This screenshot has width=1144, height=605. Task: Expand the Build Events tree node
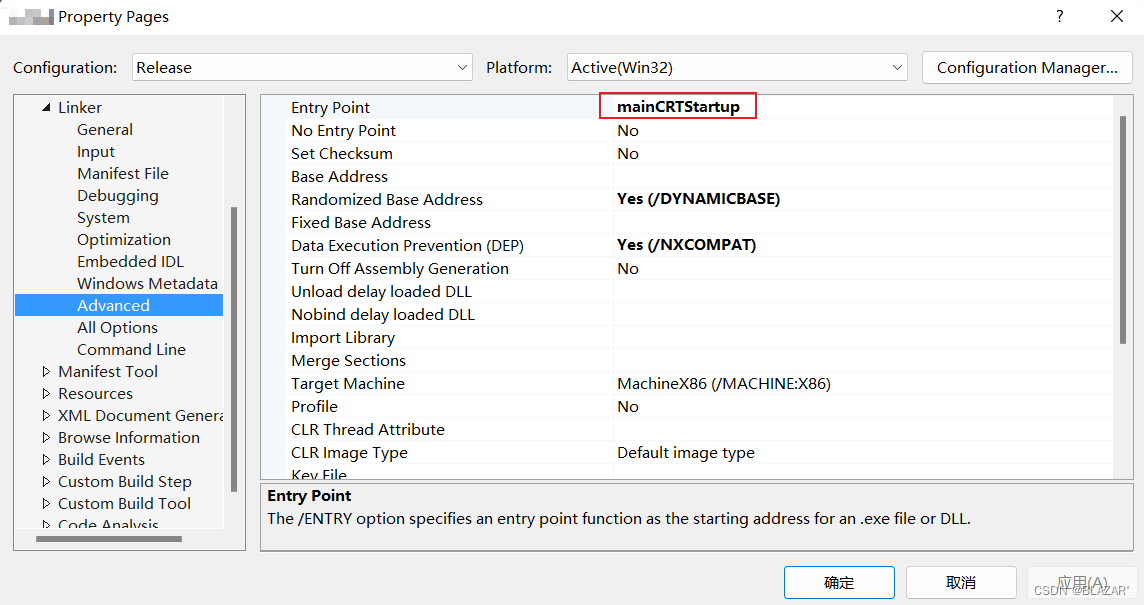pos(46,460)
